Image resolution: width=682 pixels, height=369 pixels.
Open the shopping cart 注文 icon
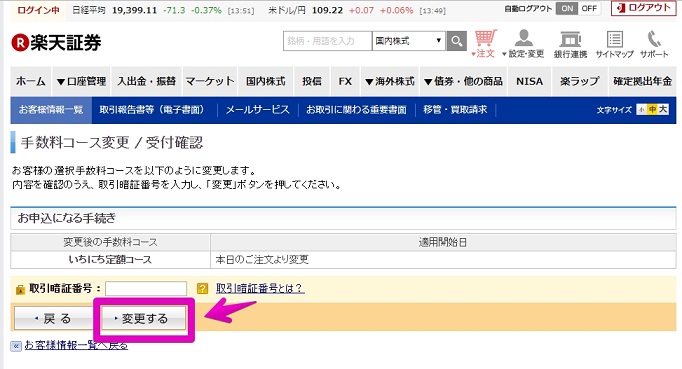[x=485, y=44]
